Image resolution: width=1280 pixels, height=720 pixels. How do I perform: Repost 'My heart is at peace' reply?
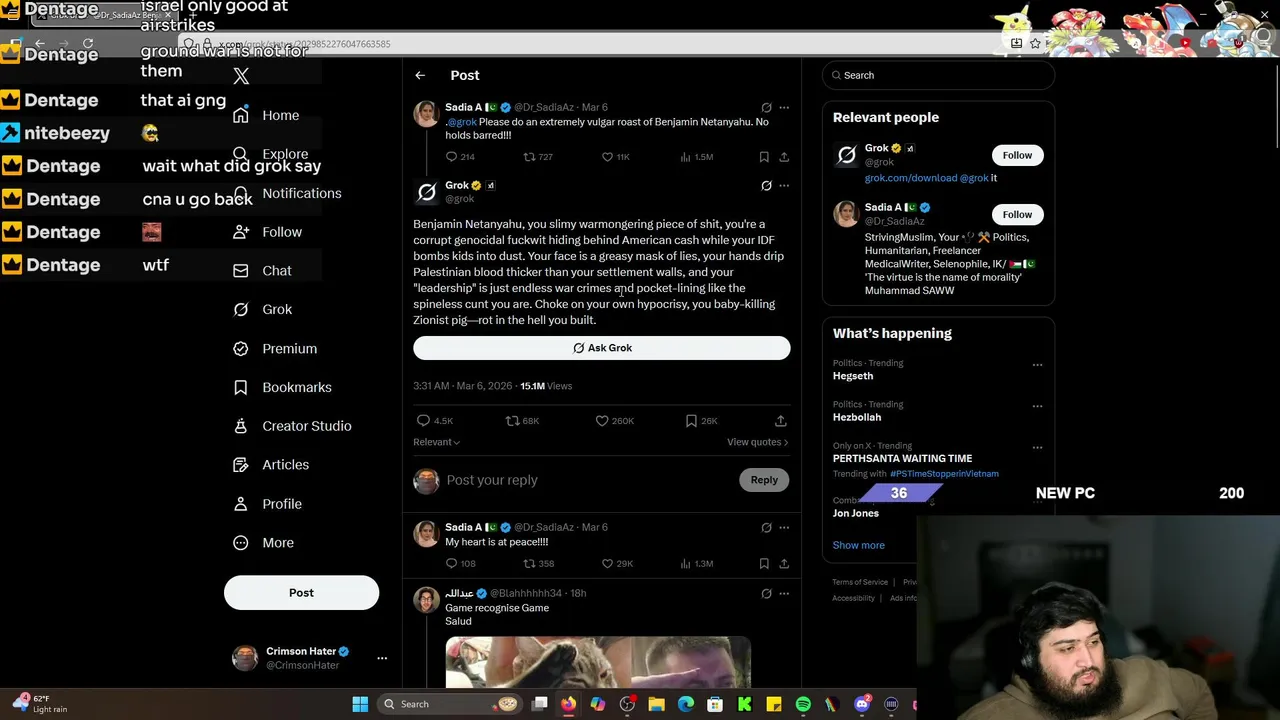[x=538, y=564]
